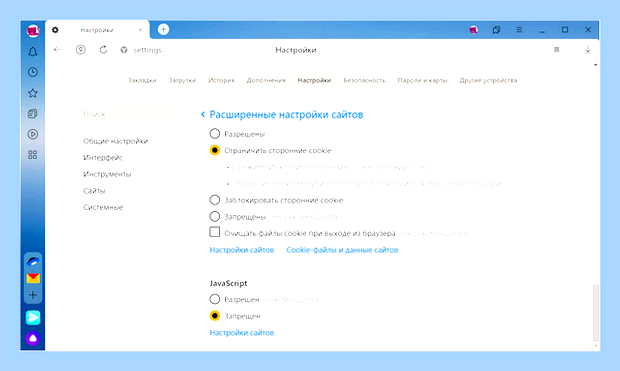Click the JavaScript section heading
The width and height of the screenshot is (620, 371).
pos(228,283)
